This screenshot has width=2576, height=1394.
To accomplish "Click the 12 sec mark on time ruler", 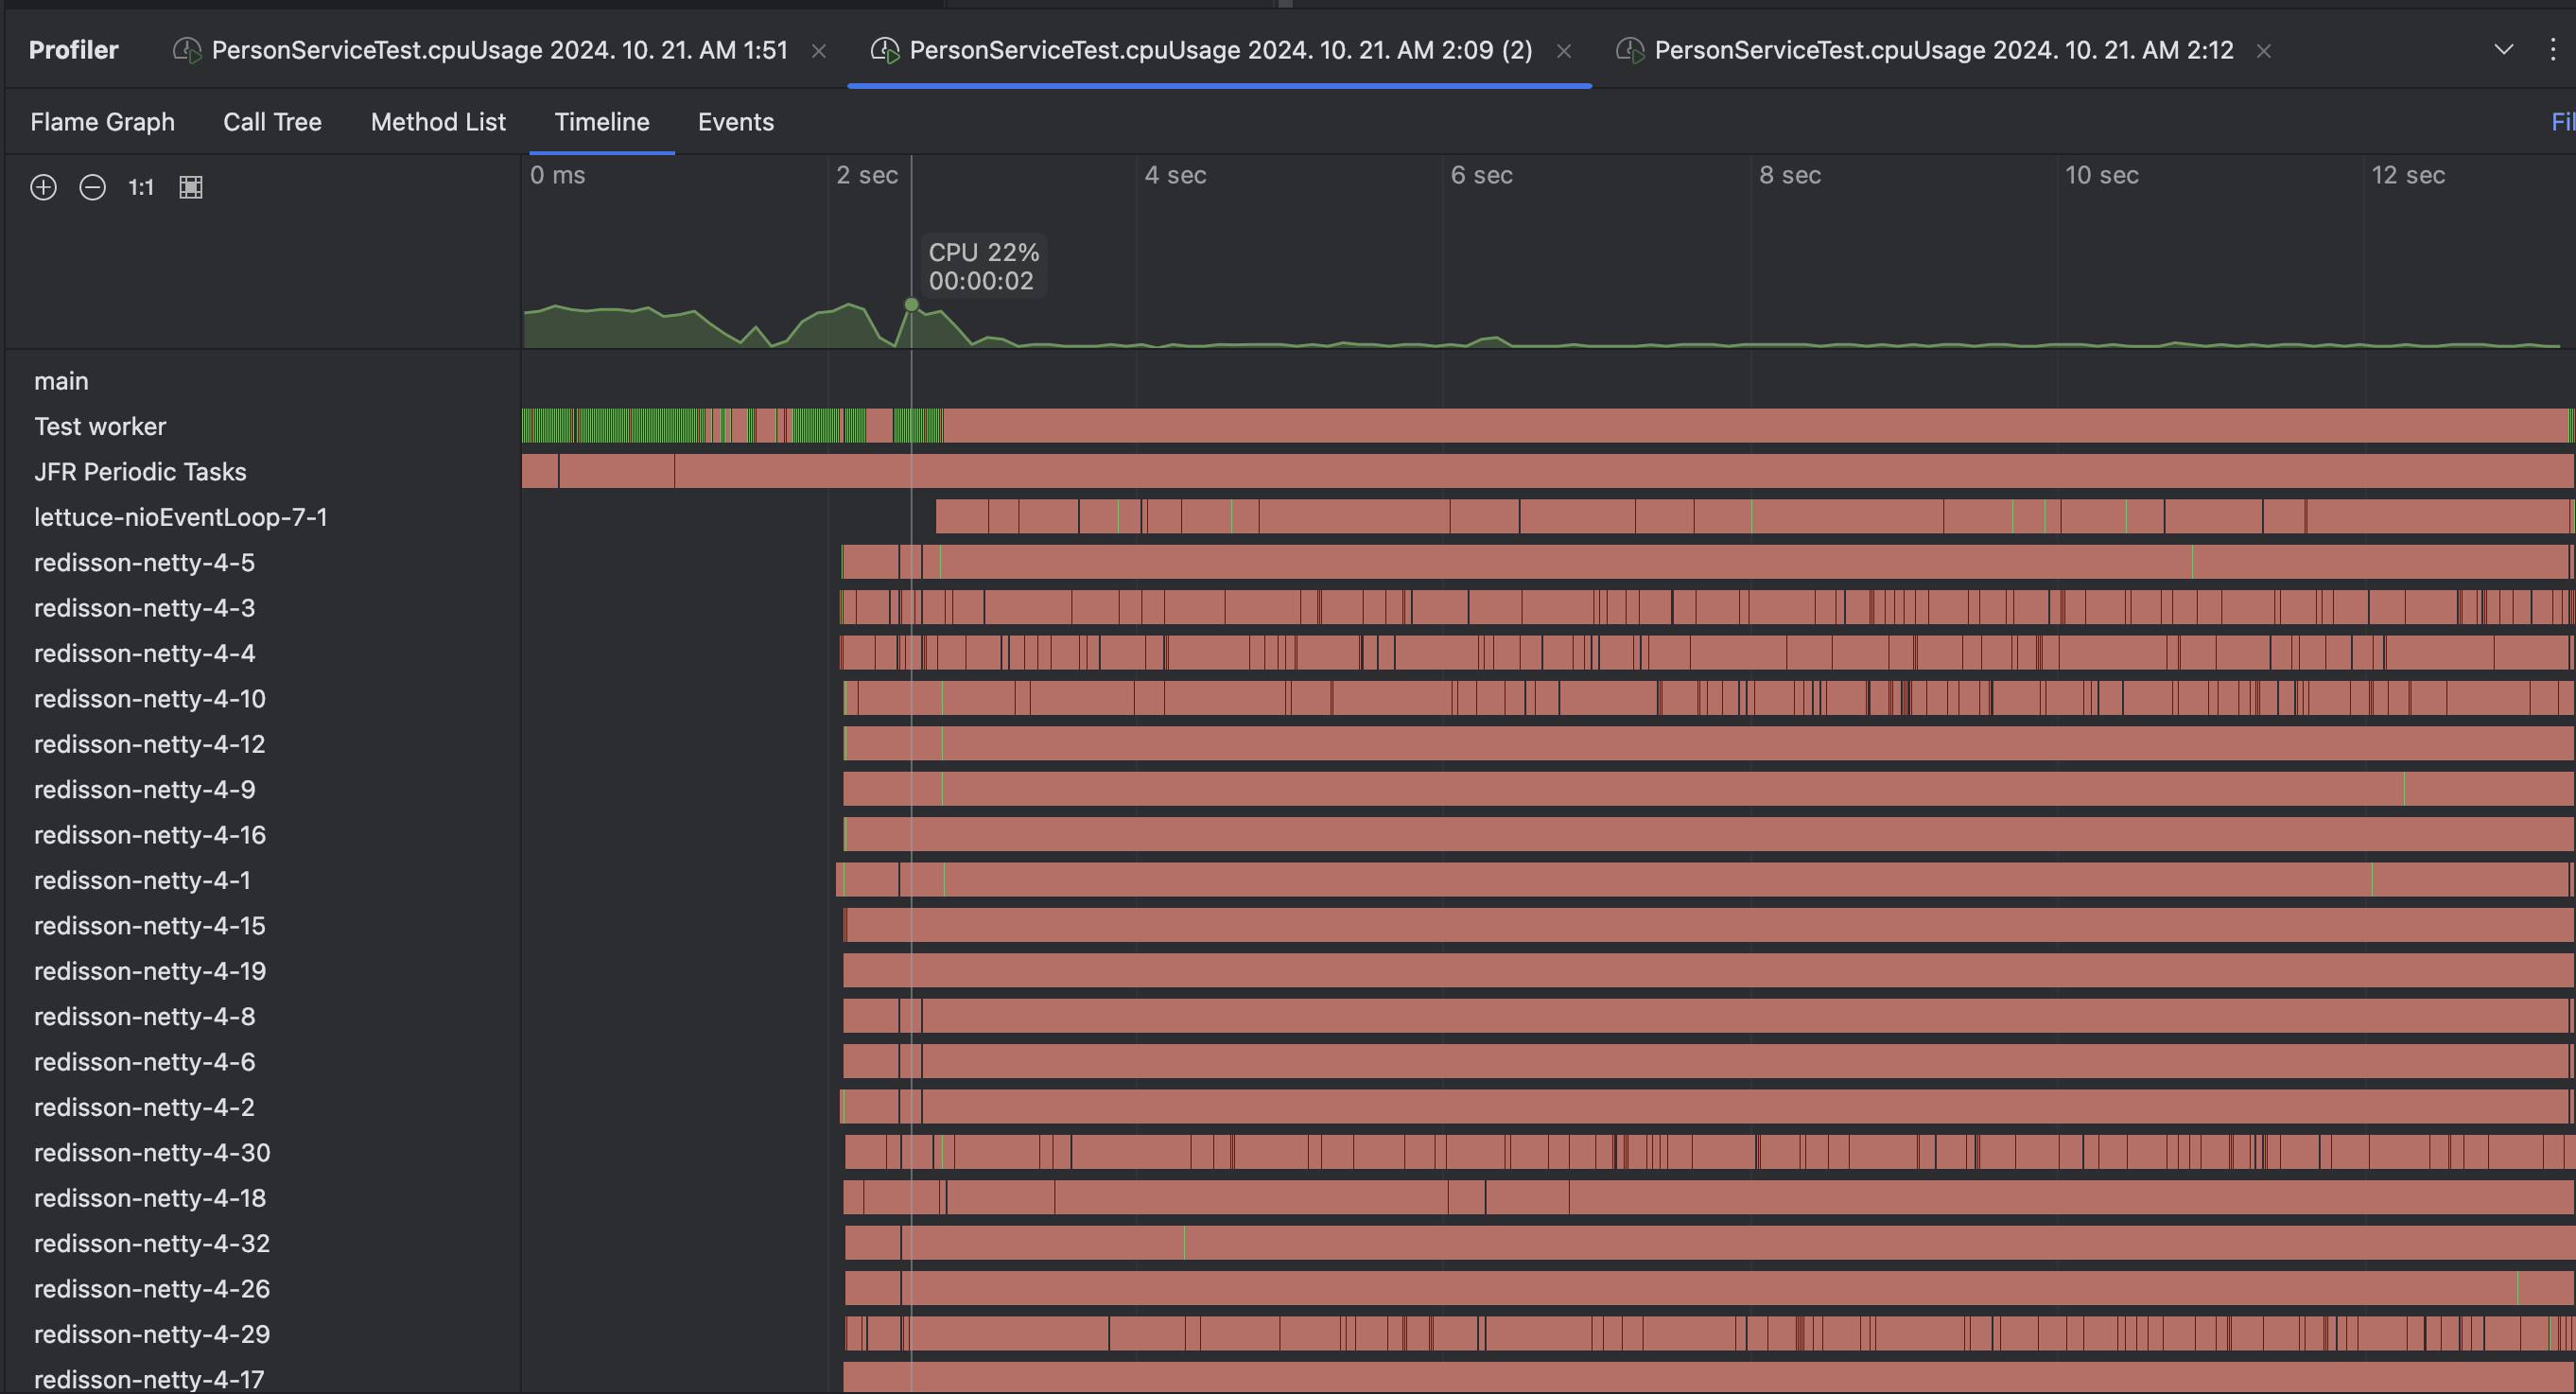I will [2408, 175].
